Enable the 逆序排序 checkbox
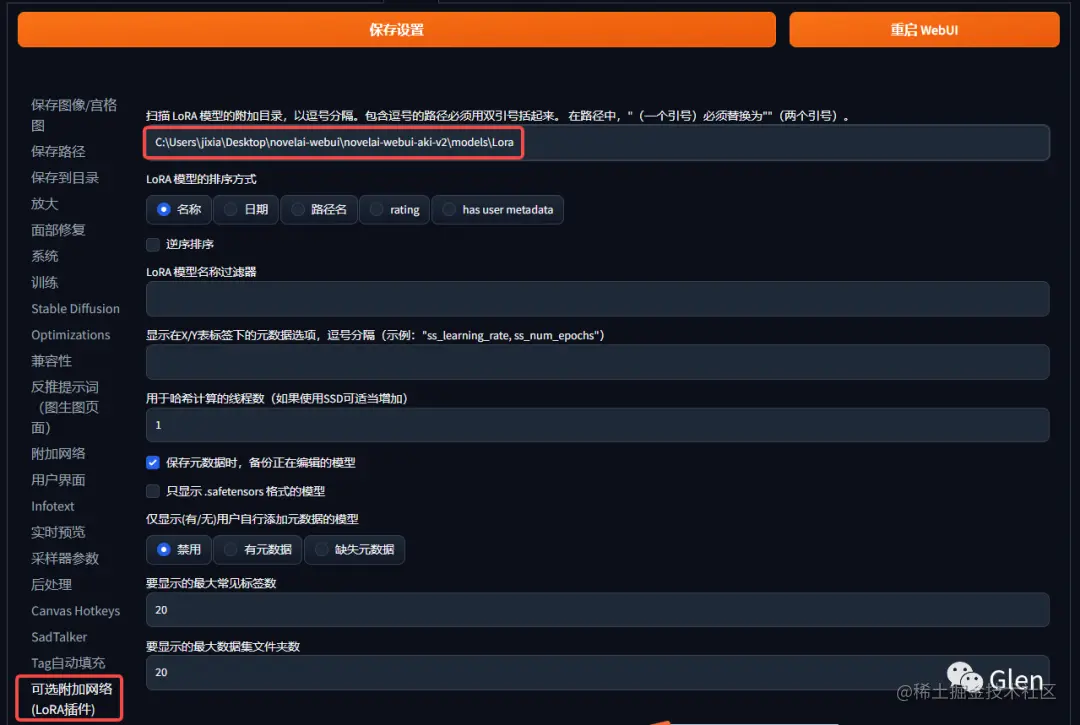 [x=153, y=244]
